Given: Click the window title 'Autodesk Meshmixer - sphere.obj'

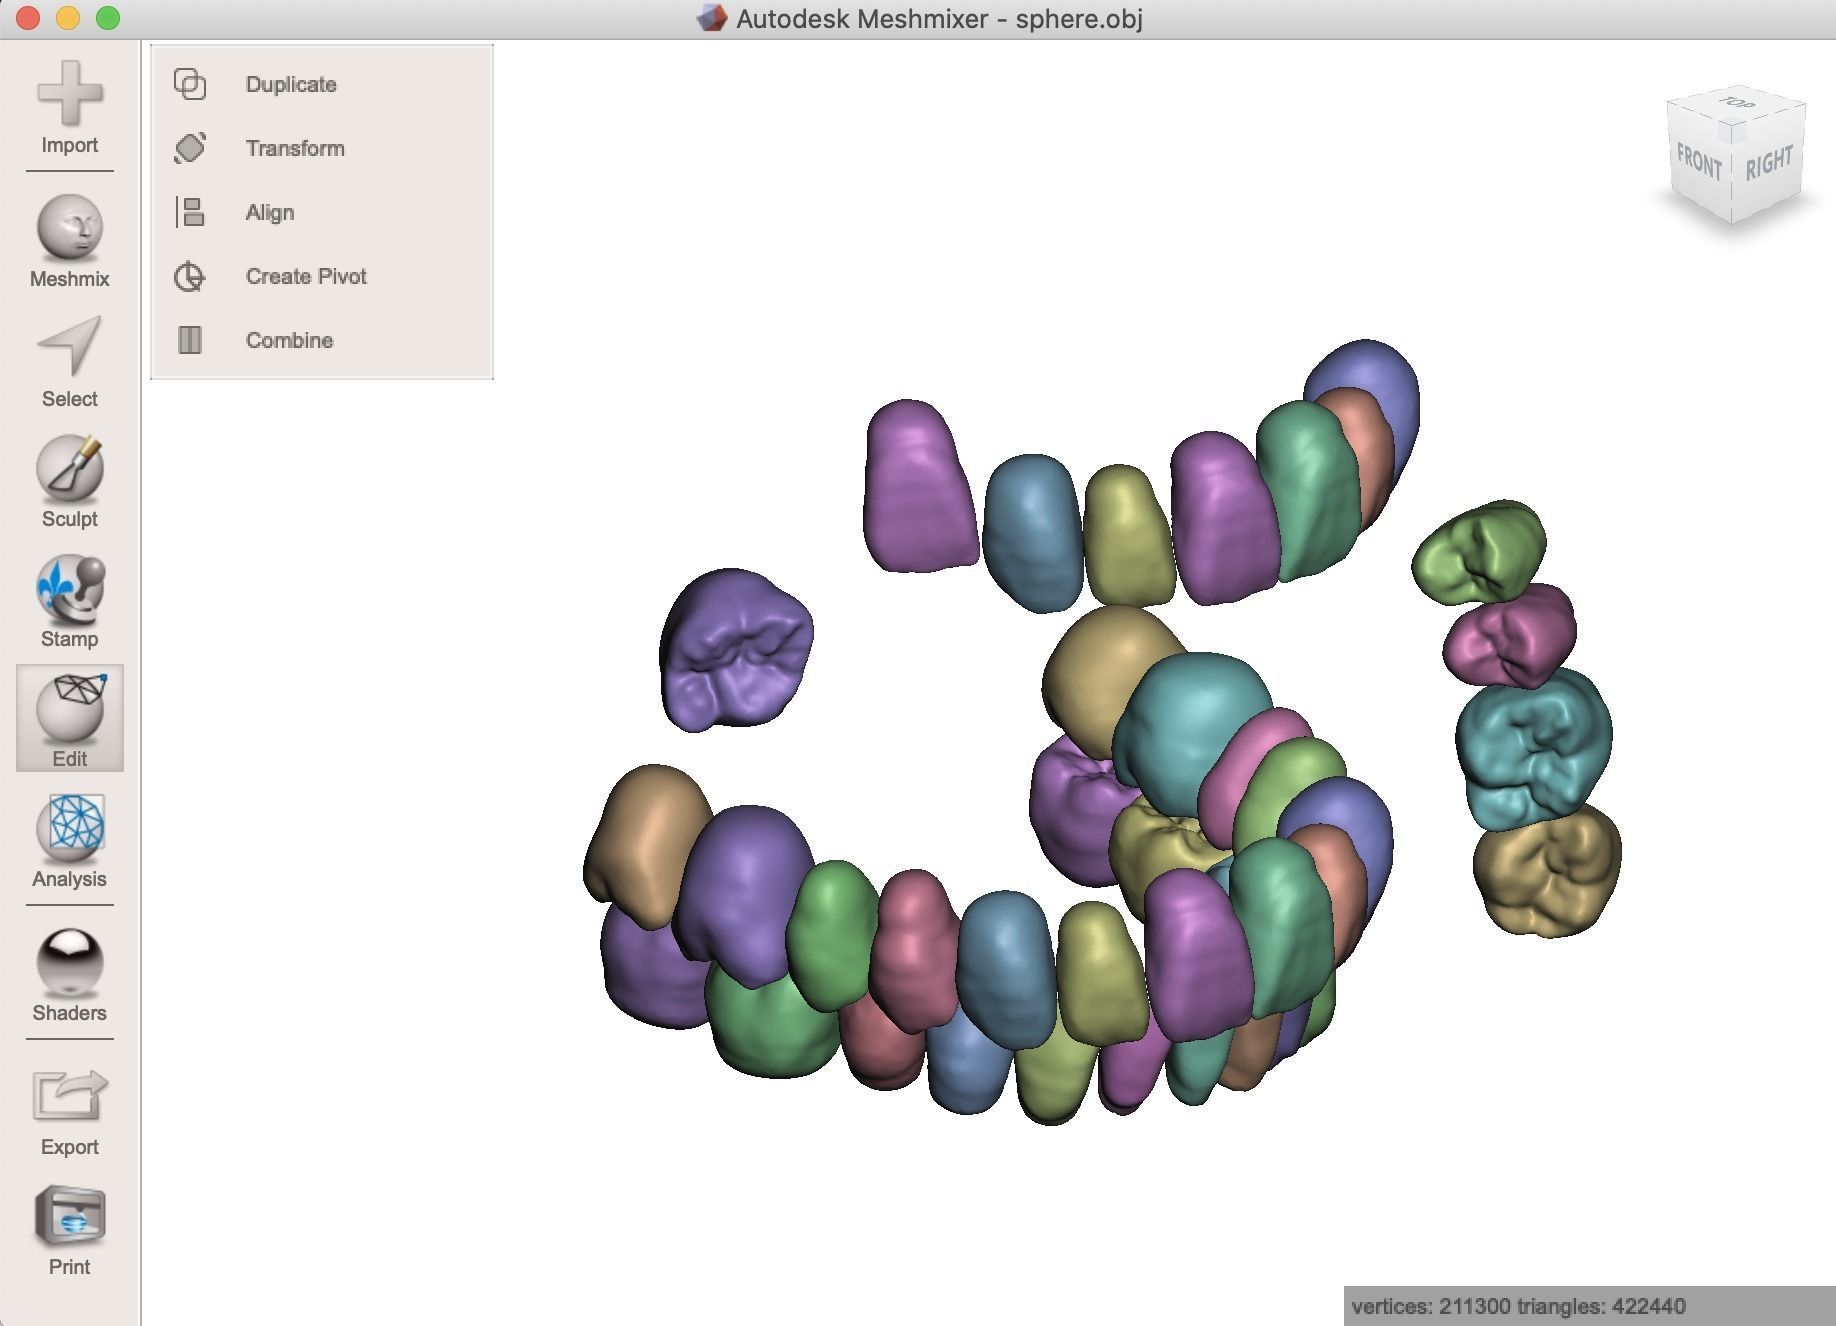Looking at the screenshot, I should point(939,19).
